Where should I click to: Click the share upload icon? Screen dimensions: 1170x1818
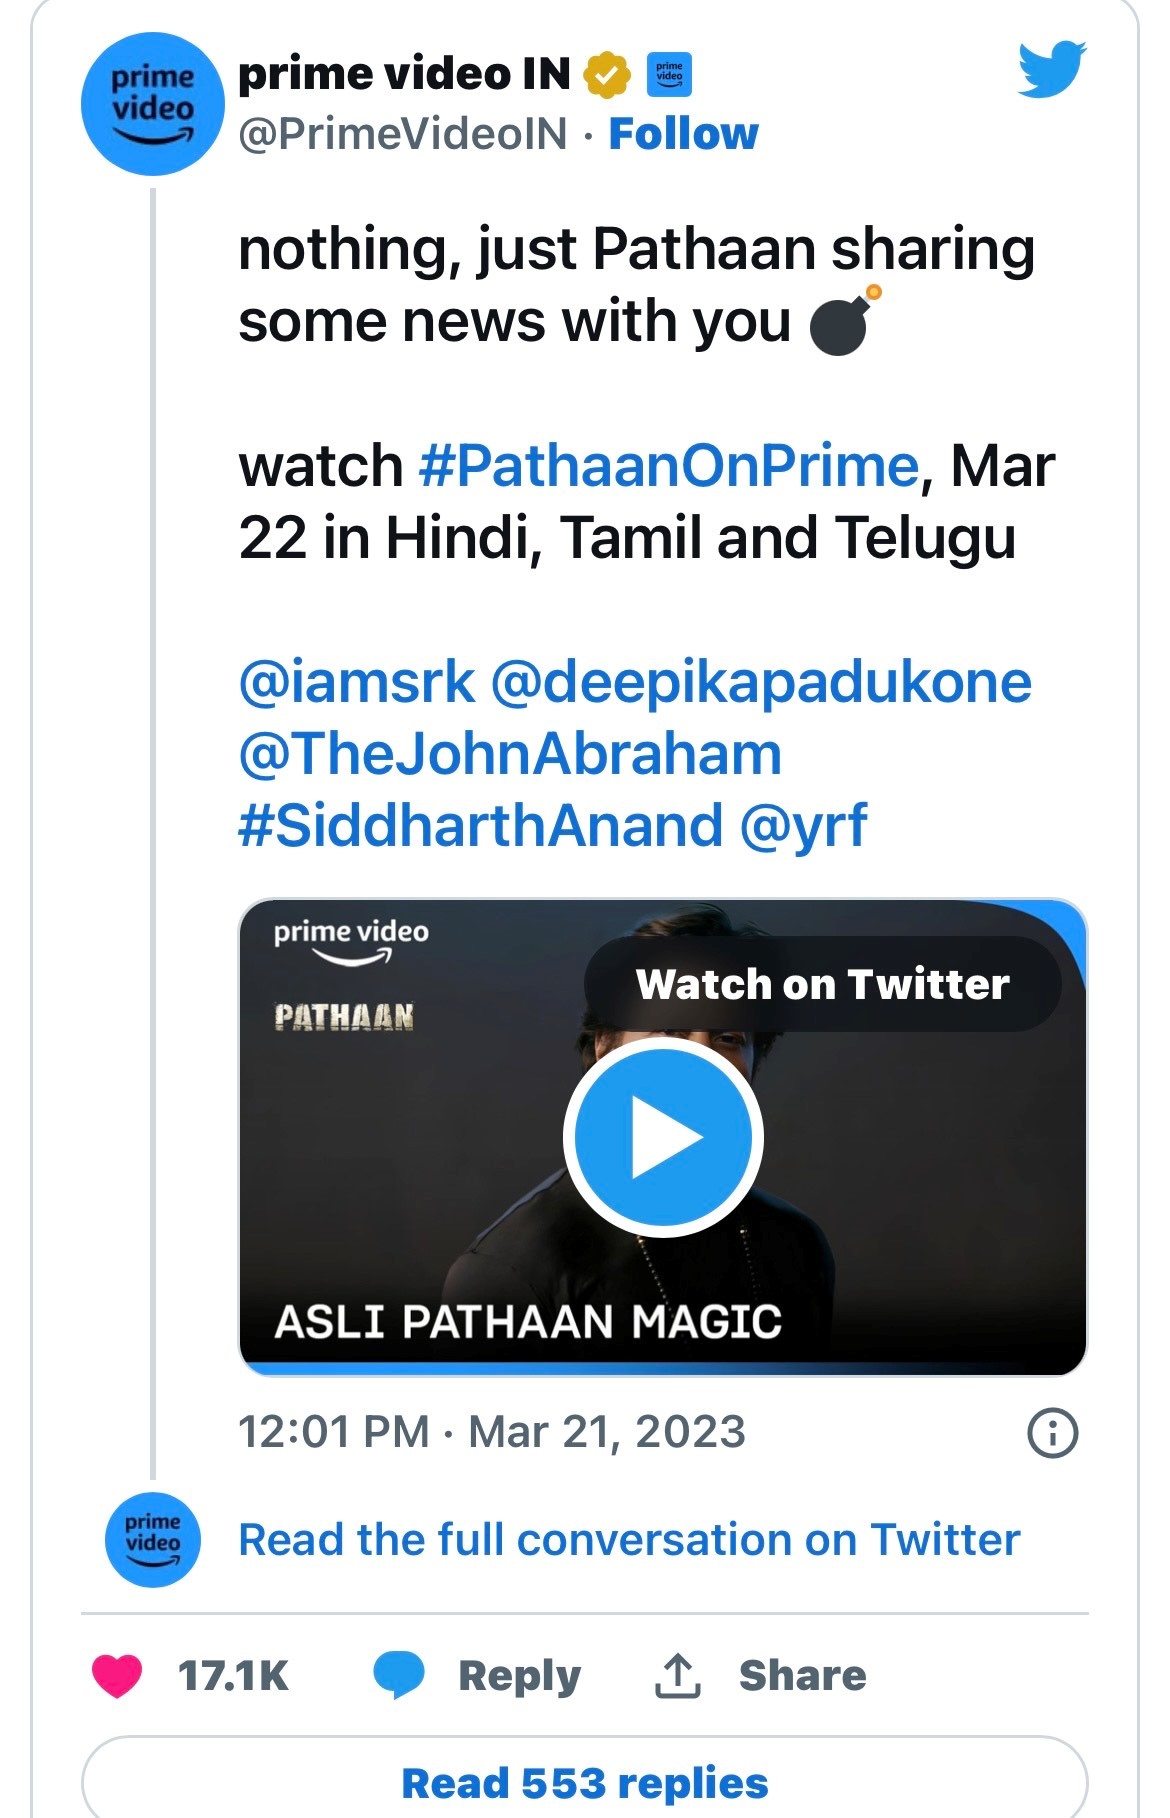point(678,1675)
